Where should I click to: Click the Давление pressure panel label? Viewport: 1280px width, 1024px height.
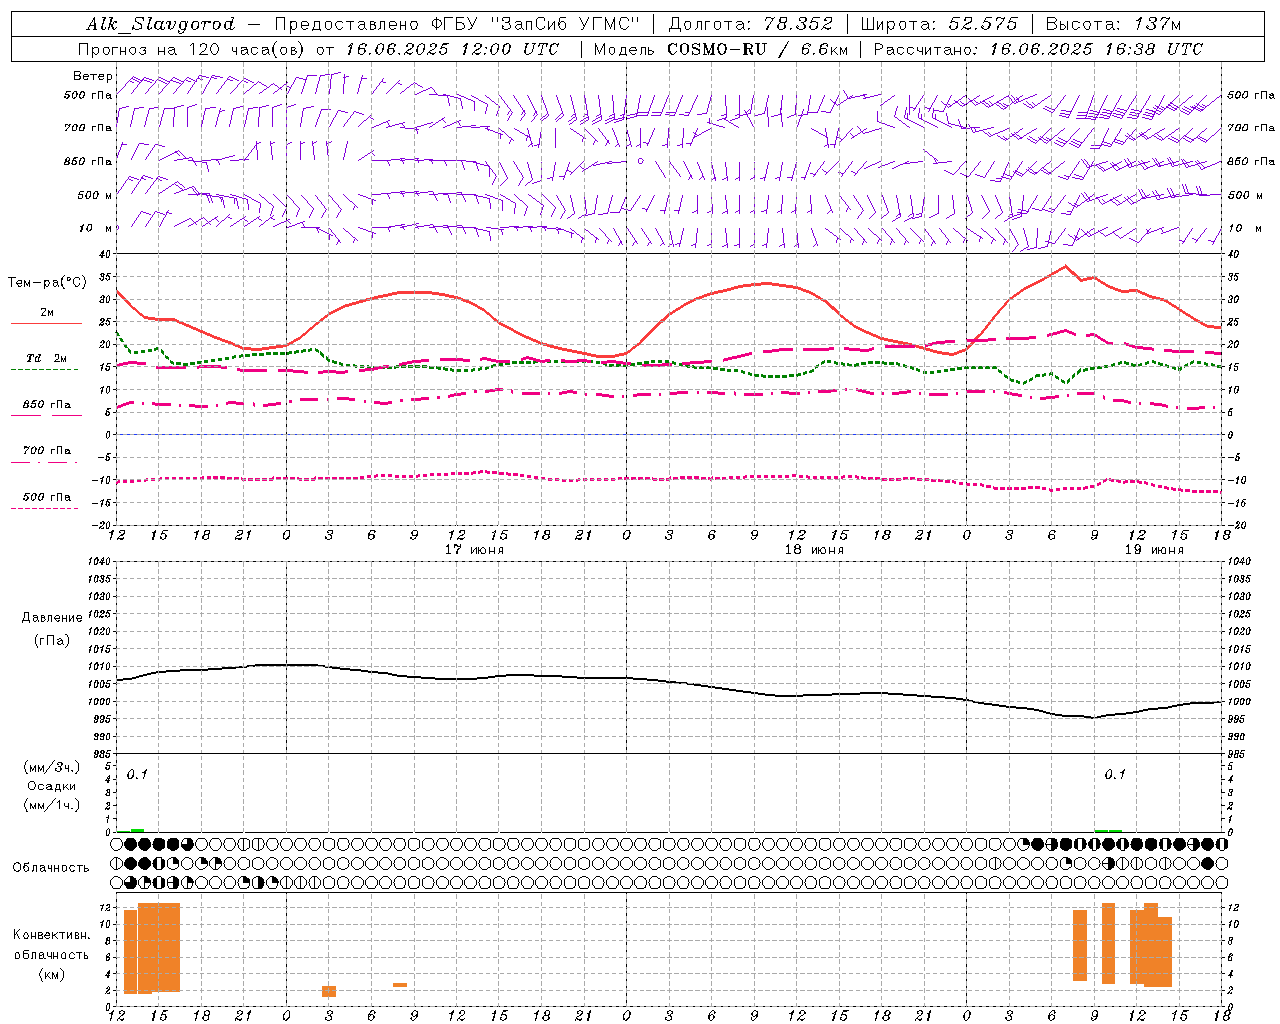pyautogui.click(x=52, y=618)
